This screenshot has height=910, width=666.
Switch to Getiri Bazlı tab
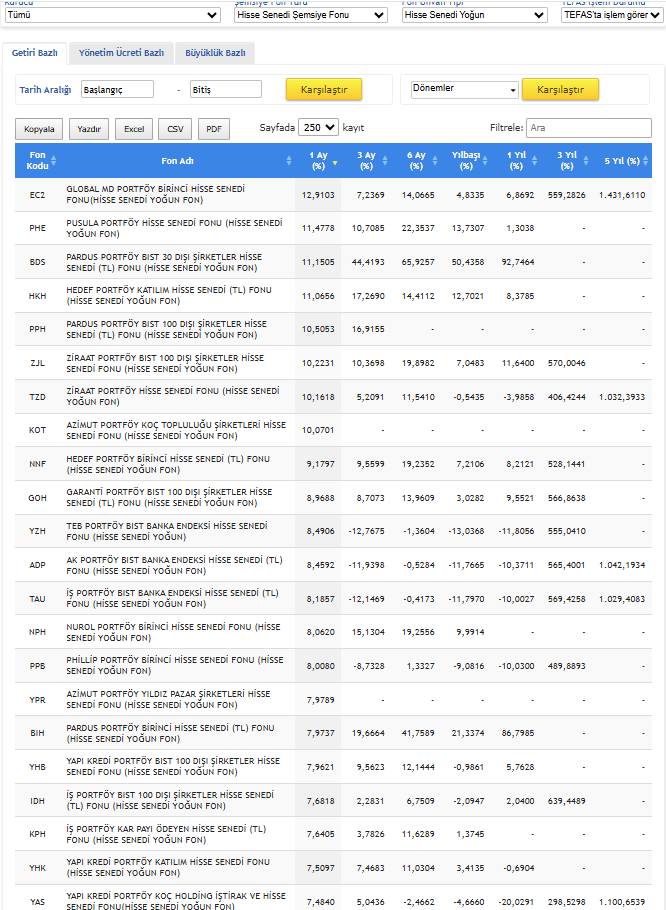[x=35, y=53]
